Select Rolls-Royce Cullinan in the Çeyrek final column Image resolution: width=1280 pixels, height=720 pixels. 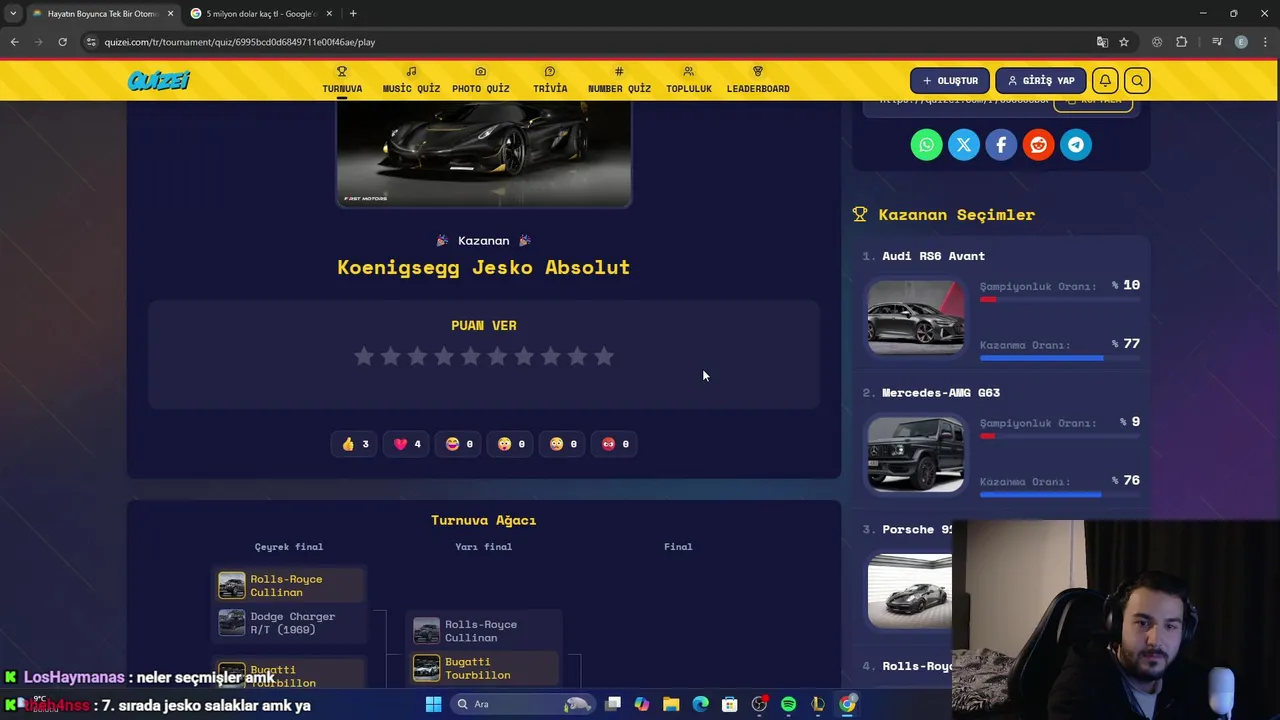pos(289,585)
